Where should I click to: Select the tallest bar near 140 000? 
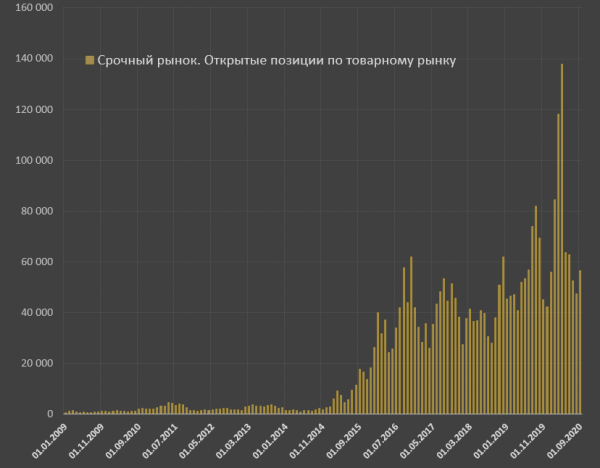click(x=562, y=239)
